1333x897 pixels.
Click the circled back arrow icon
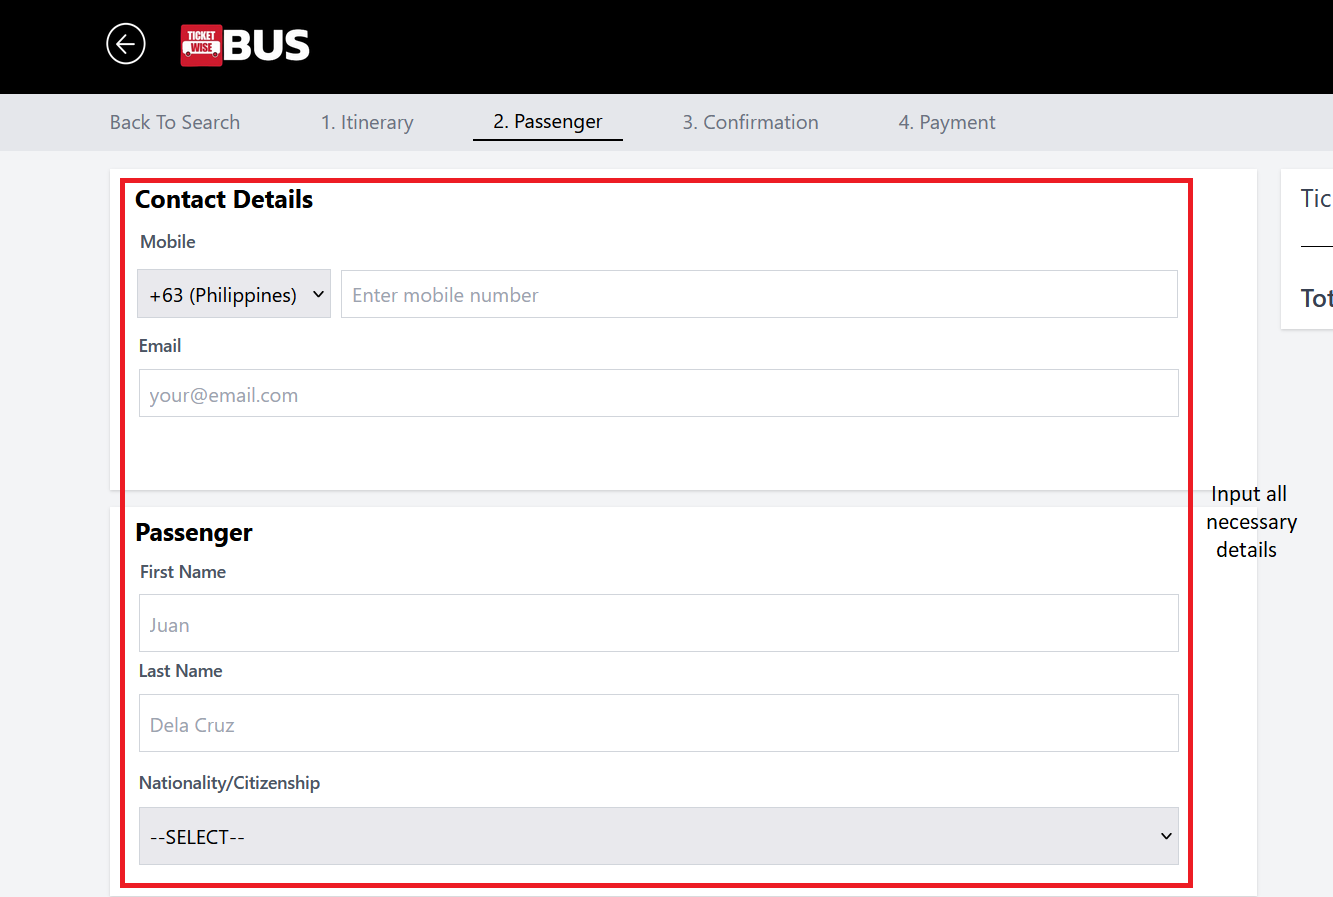[x=126, y=44]
